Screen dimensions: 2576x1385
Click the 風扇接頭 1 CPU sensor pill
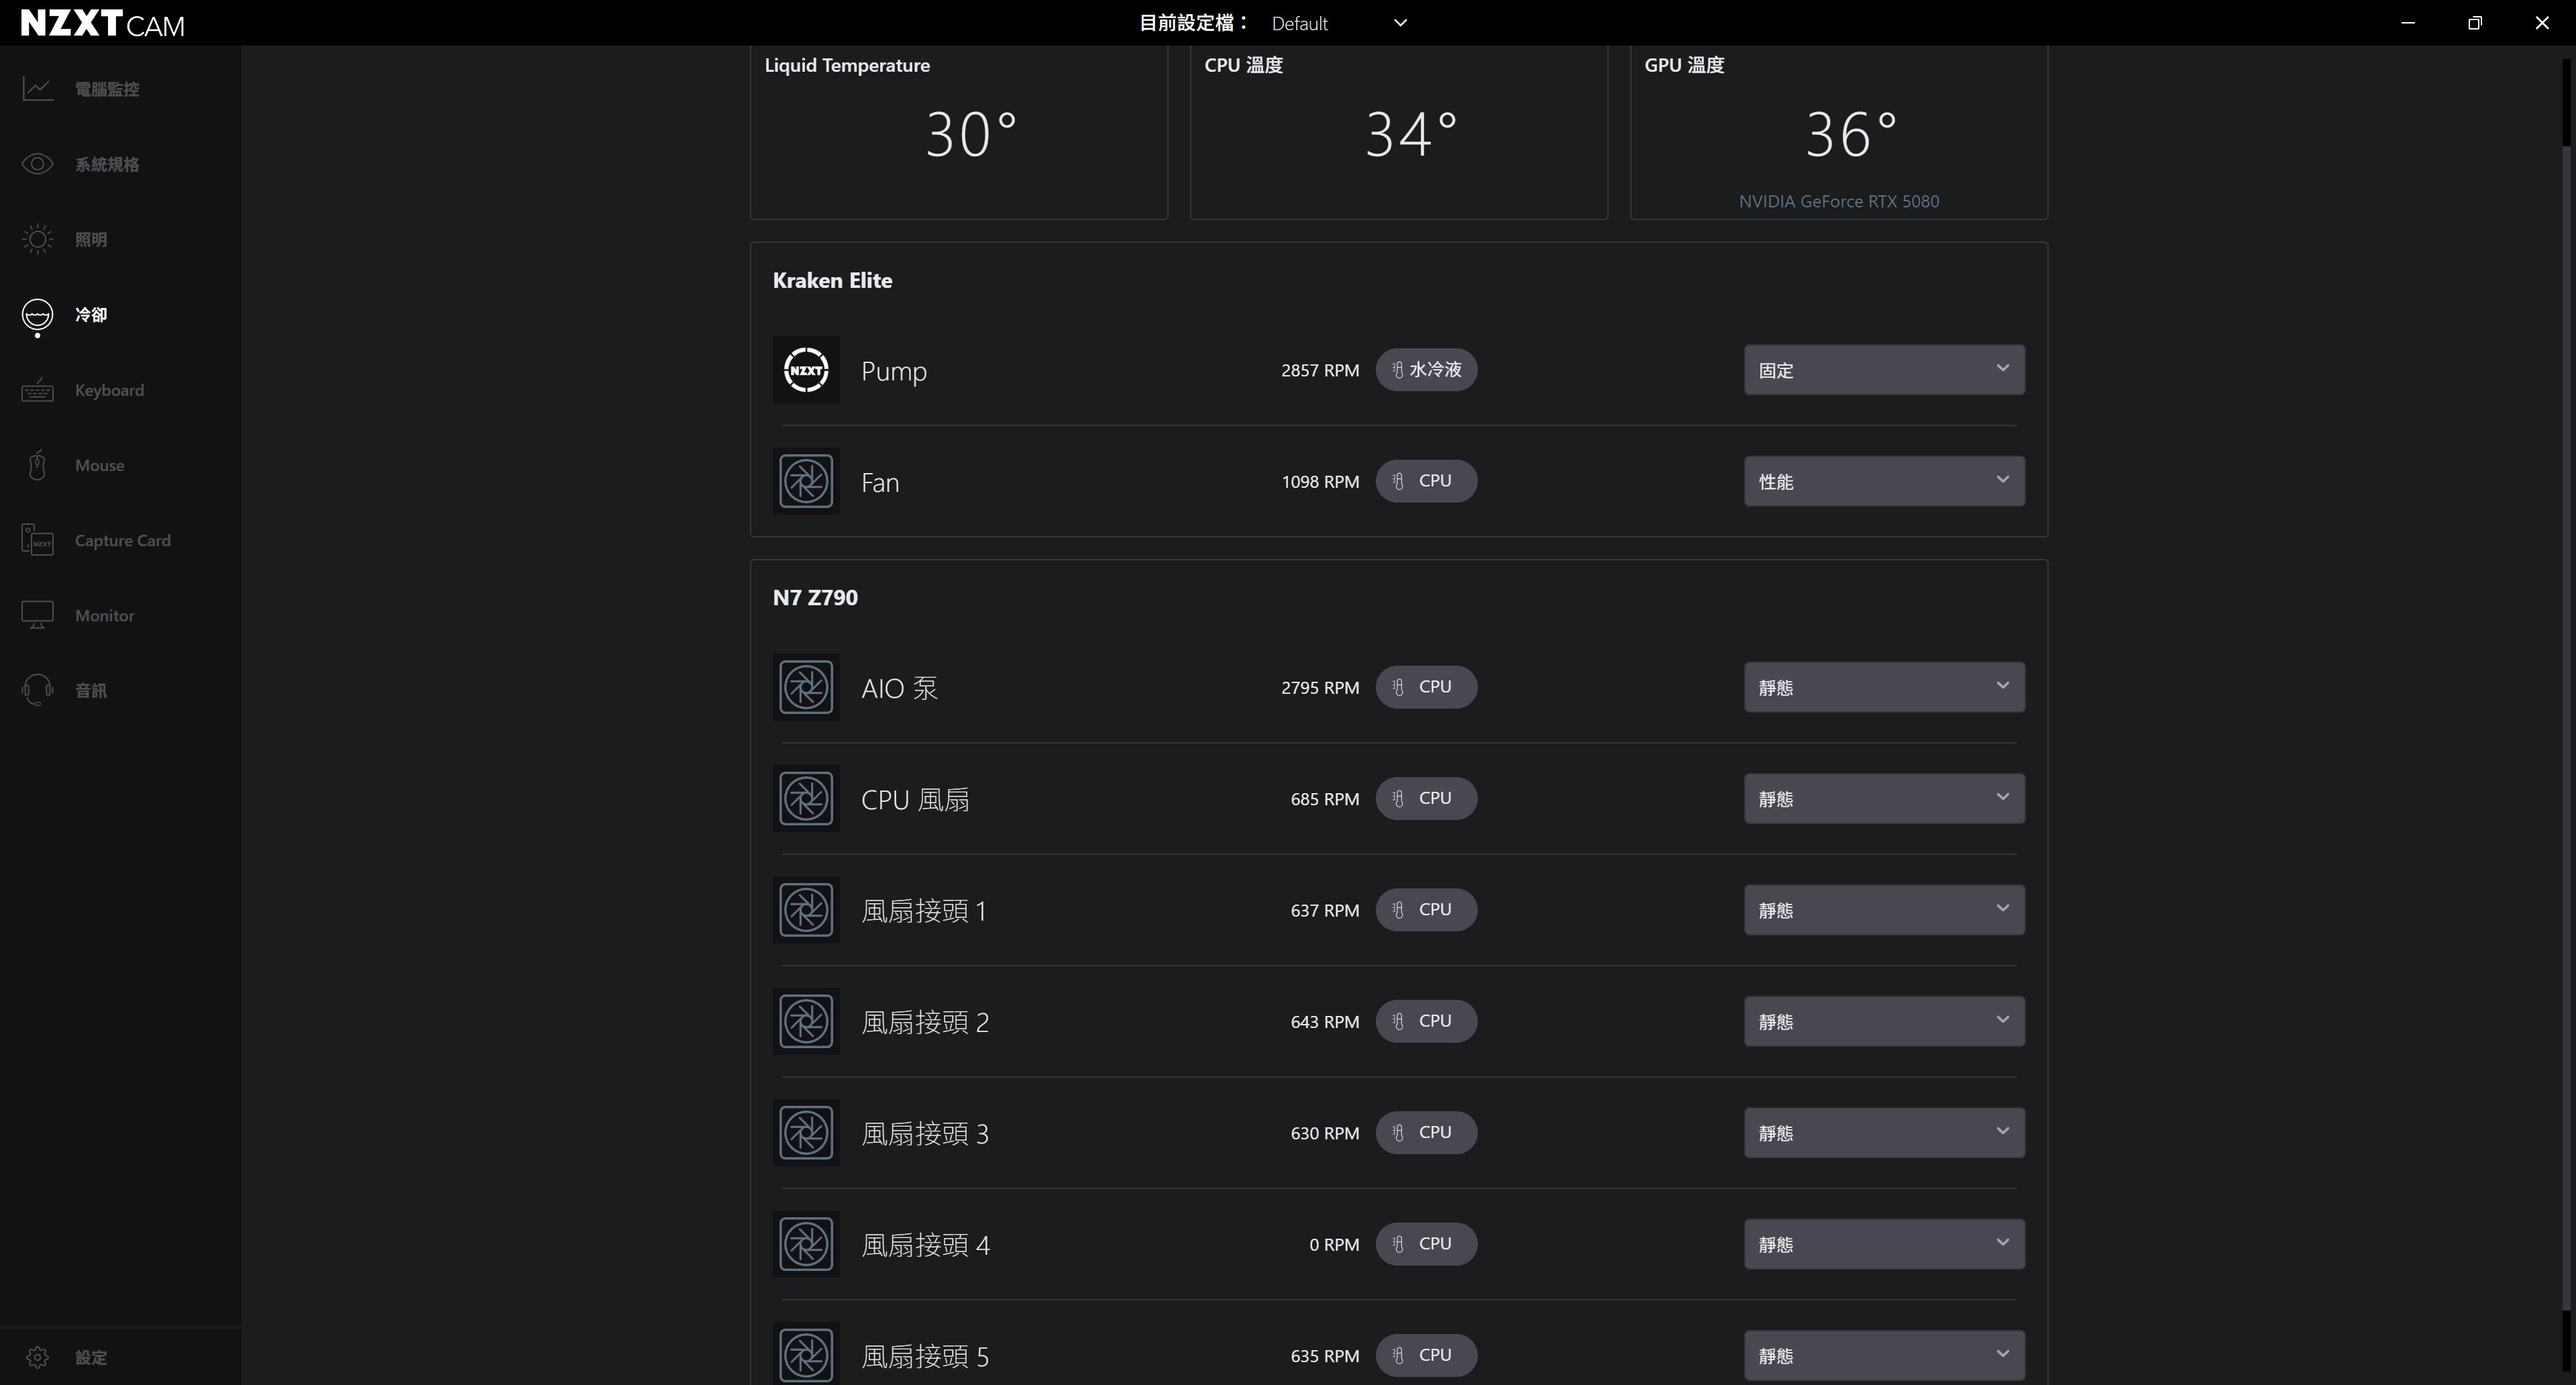[x=1426, y=910]
